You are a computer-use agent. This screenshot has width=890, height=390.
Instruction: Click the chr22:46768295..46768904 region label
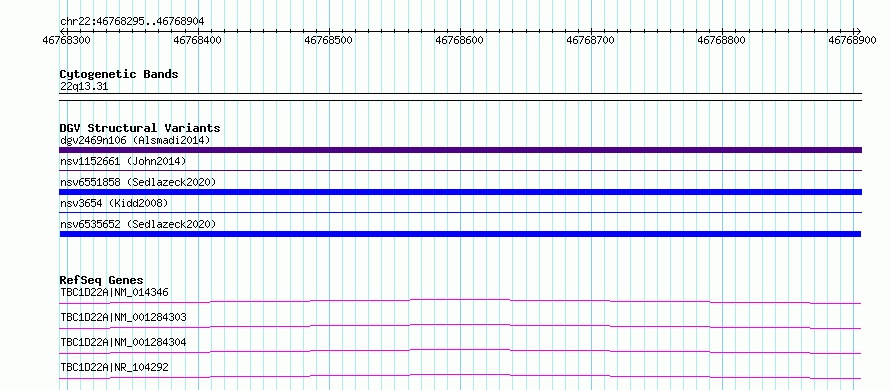pyautogui.click(x=132, y=22)
